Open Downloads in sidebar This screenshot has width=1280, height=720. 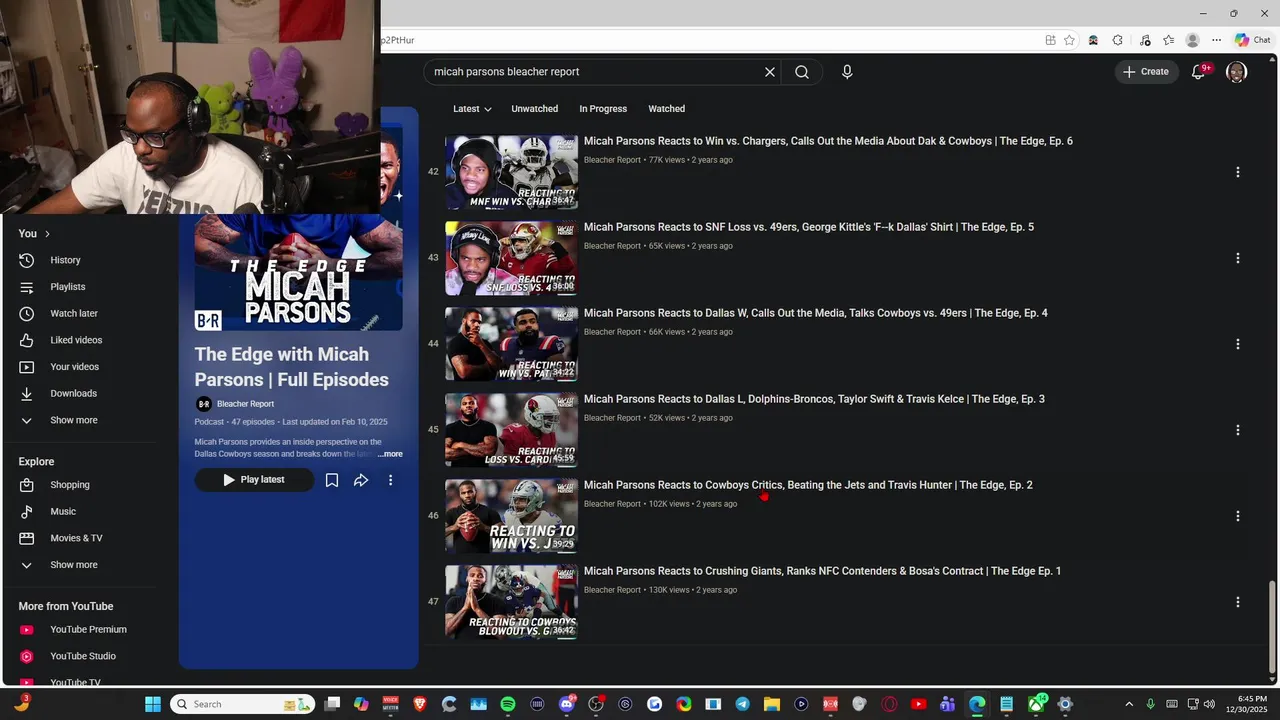(73, 394)
